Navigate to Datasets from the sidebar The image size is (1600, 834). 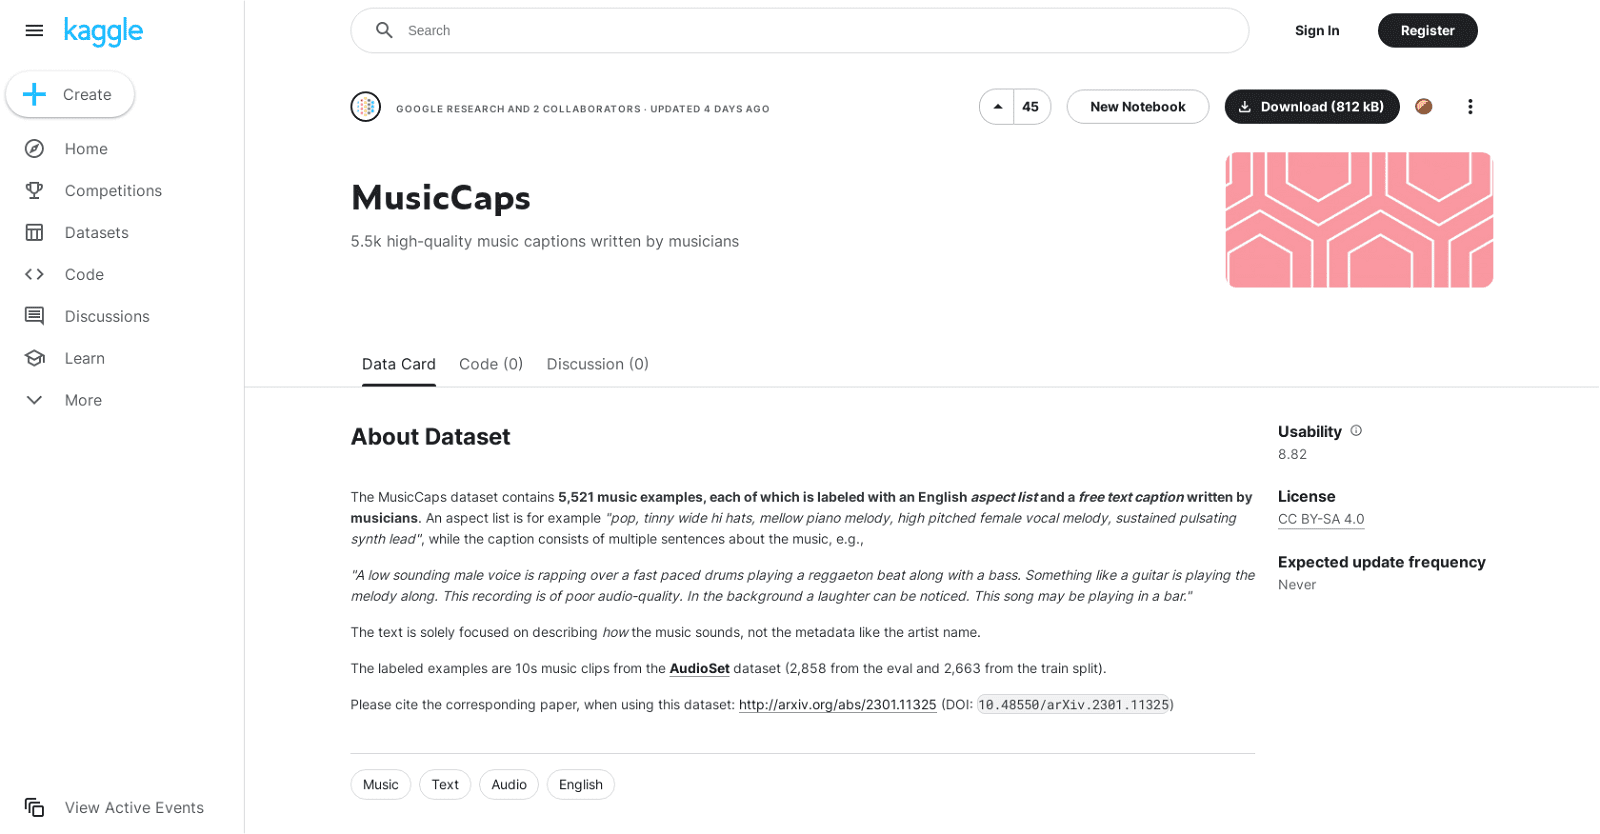[x=96, y=232]
